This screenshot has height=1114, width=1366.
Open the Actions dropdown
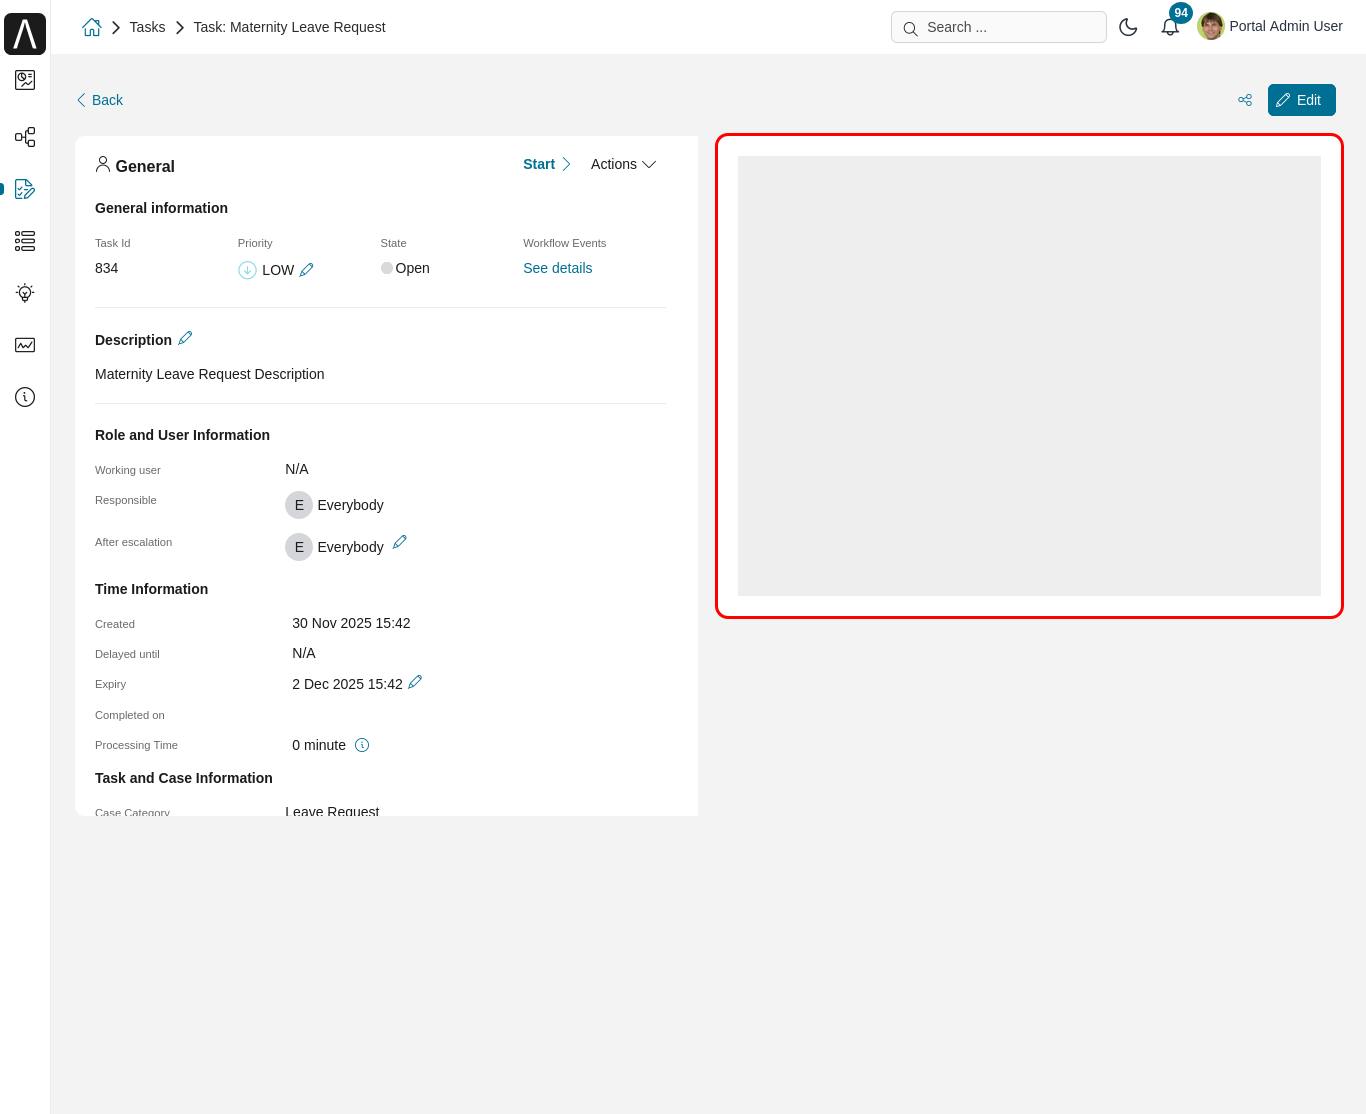(x=622, y=164)
